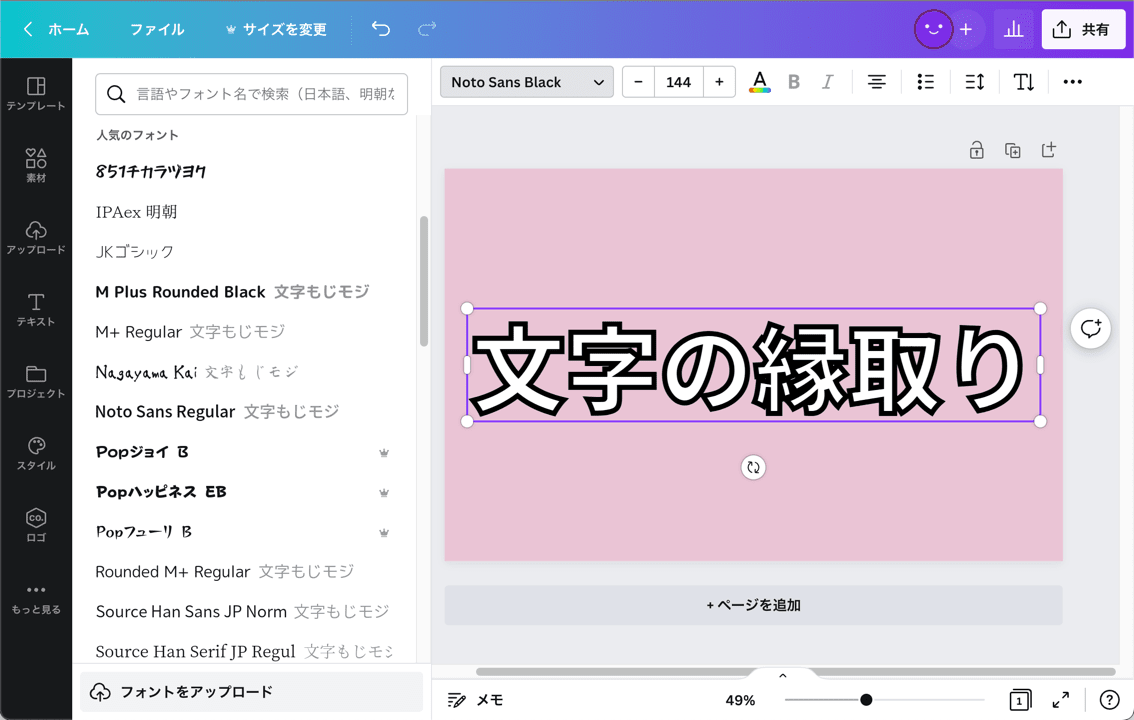The height and width of the screenshot is (720, 1134).
Task: Toggle the bulleted list formatting
Action: (925, 81)
